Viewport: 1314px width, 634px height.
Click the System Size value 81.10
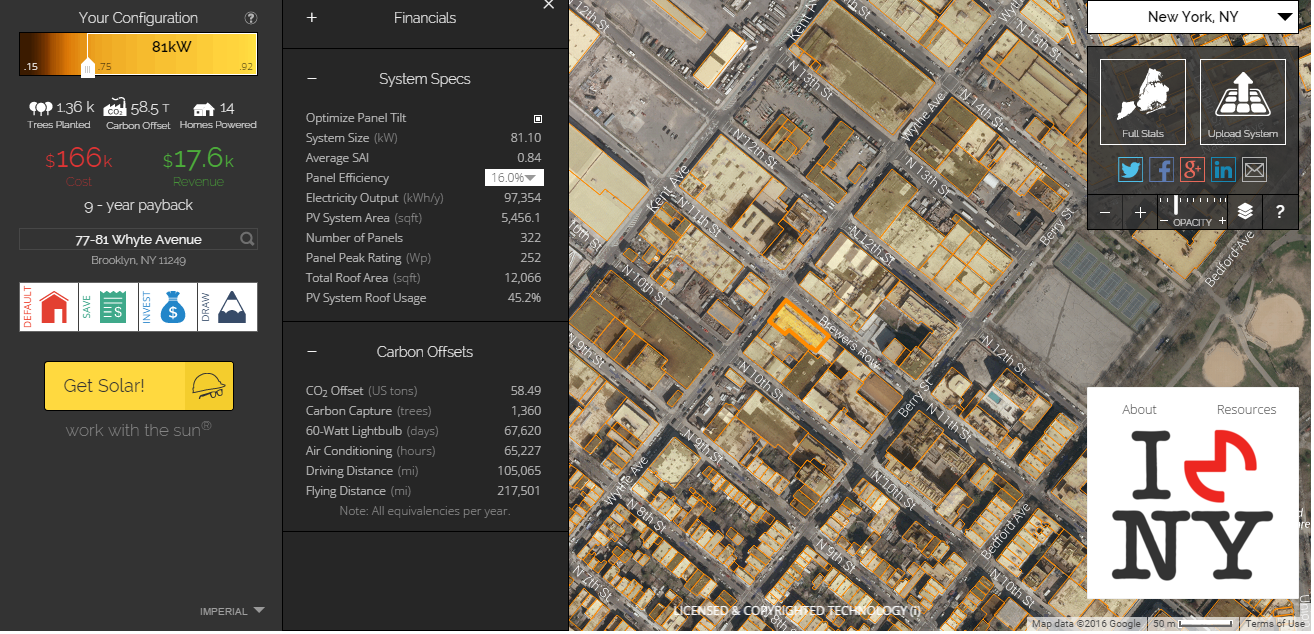click(525, 138)
